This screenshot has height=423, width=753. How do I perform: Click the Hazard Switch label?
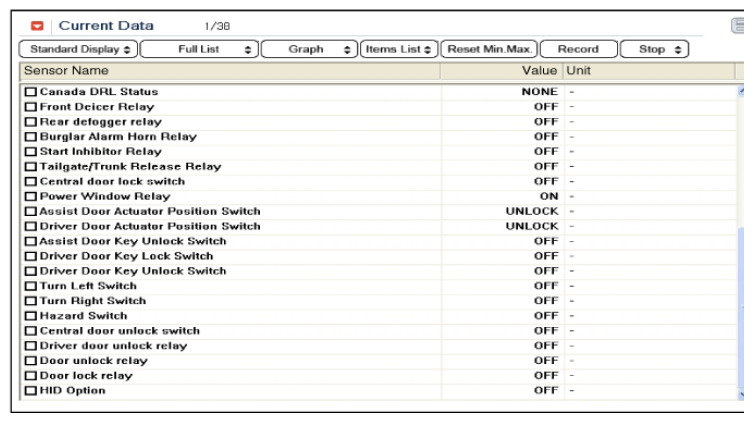coord(84,316)
